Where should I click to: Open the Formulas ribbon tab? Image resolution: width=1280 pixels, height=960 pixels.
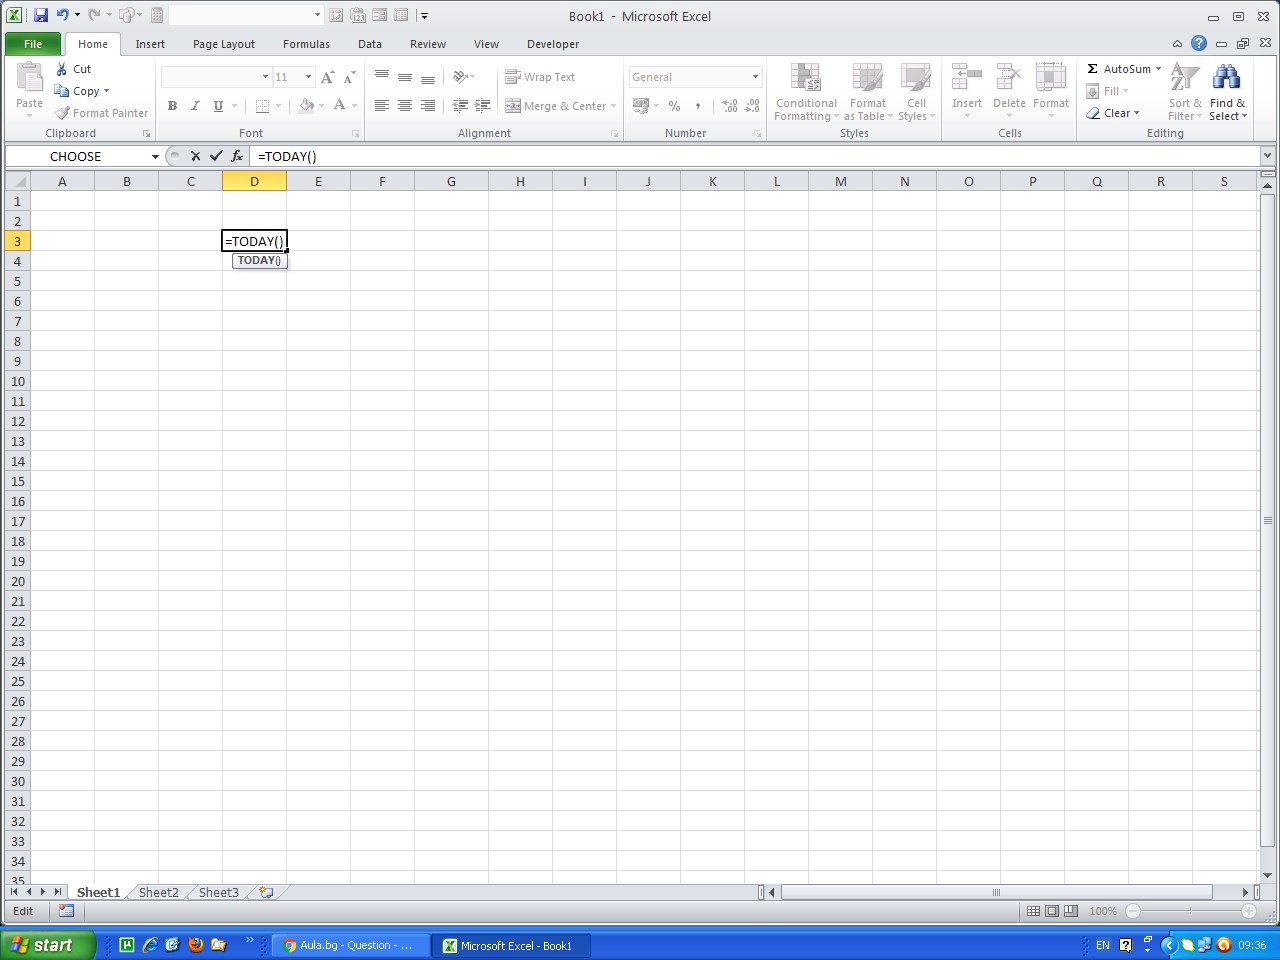pos(306,44)
